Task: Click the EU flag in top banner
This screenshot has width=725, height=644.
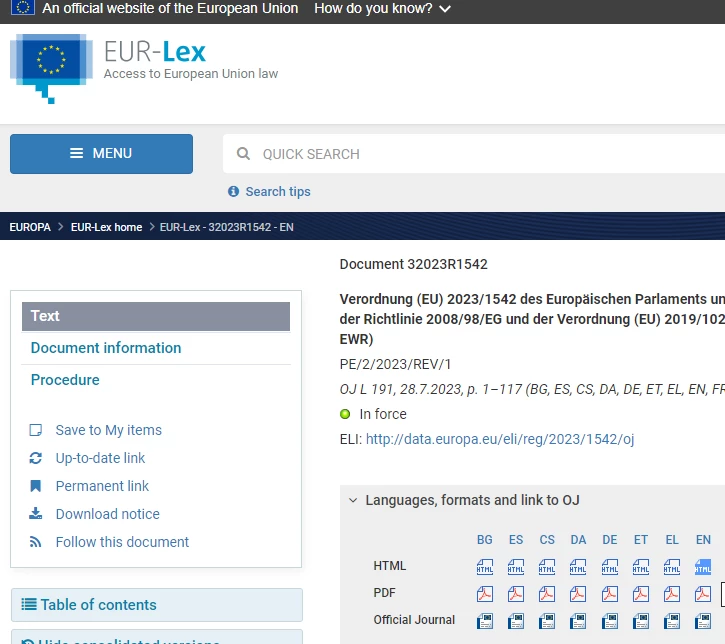Action: point(23,7)
